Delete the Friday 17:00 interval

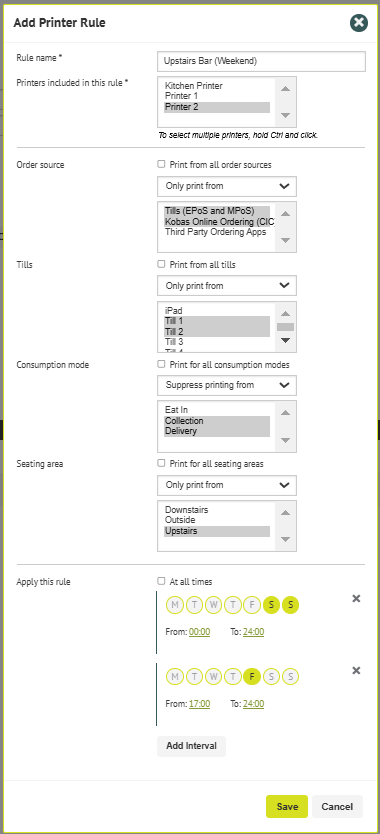[x=357, y=670]
